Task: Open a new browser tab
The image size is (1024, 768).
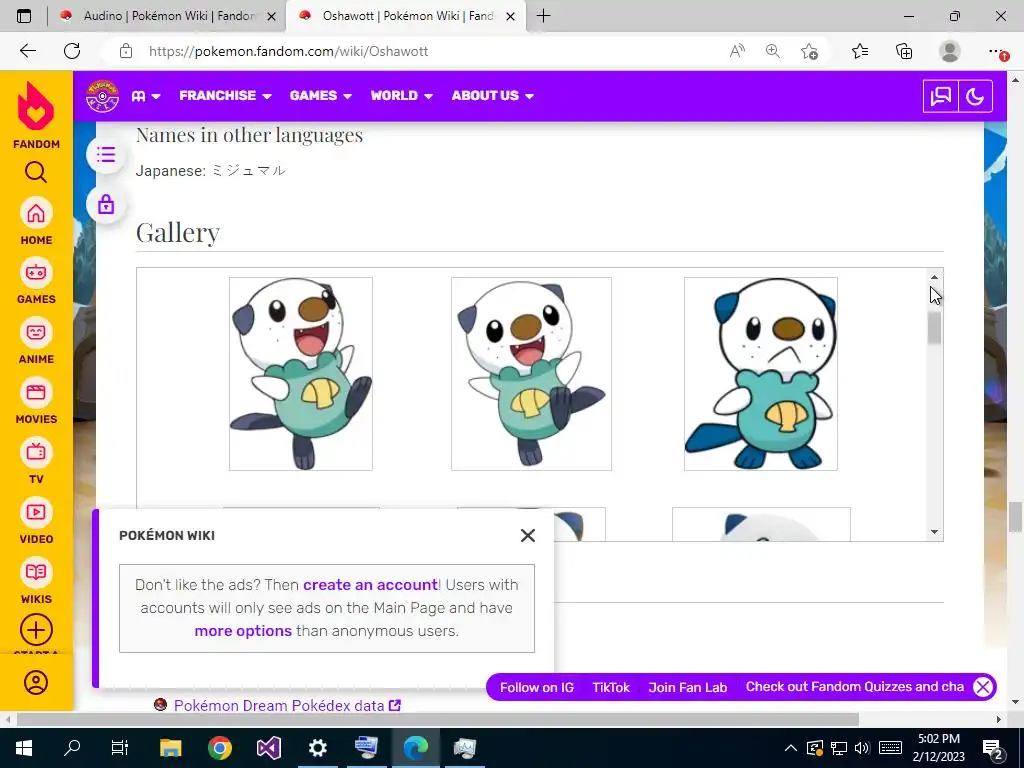Action: [x=543, y=16]
